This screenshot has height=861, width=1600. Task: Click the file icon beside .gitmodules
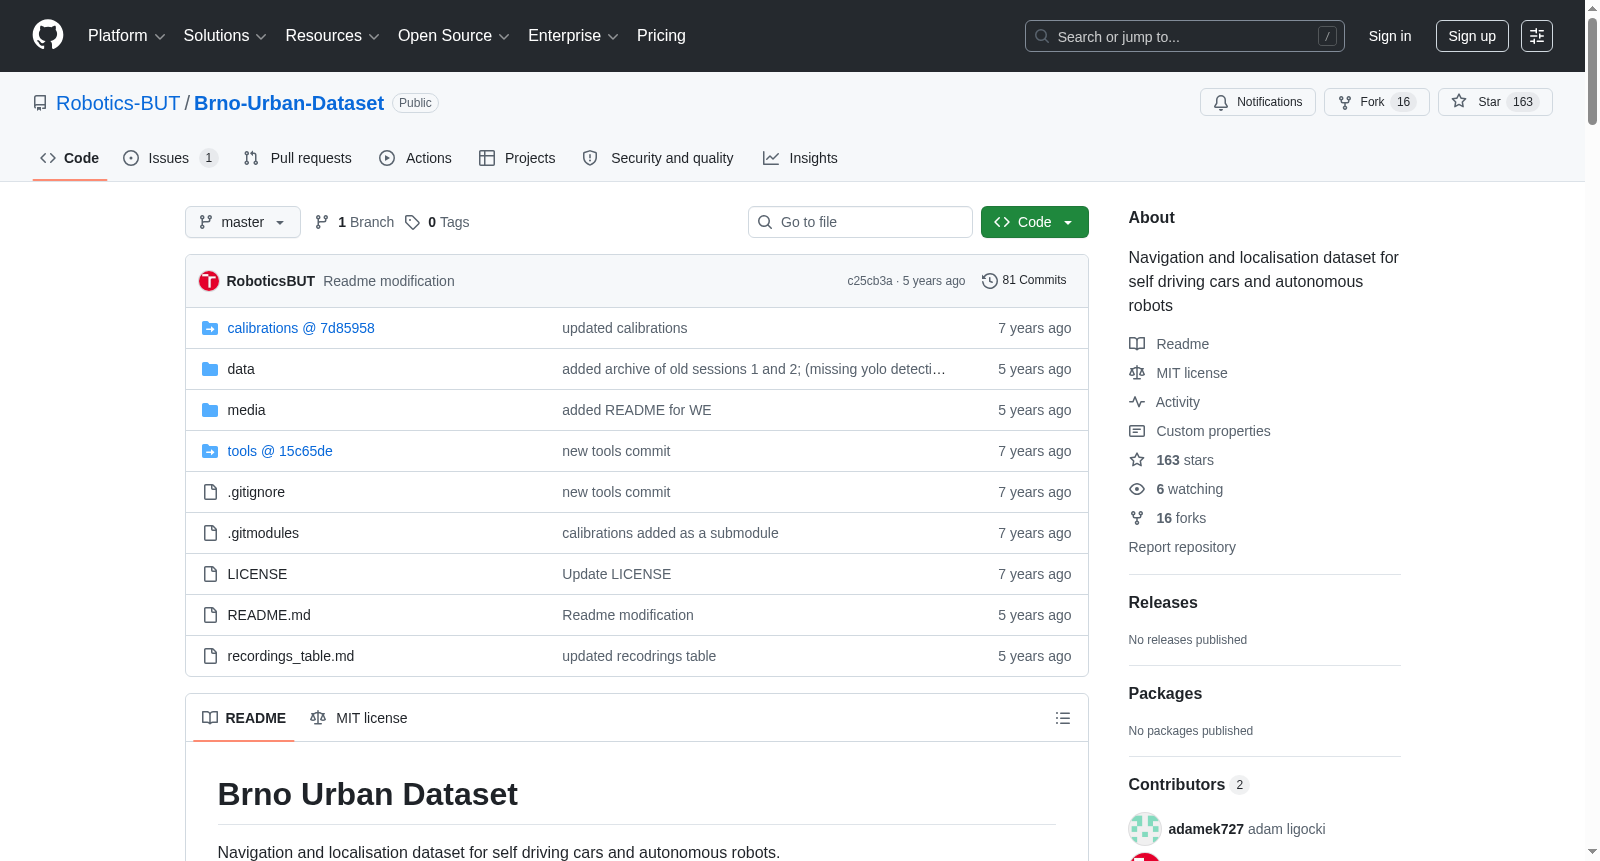pos(210,533)
